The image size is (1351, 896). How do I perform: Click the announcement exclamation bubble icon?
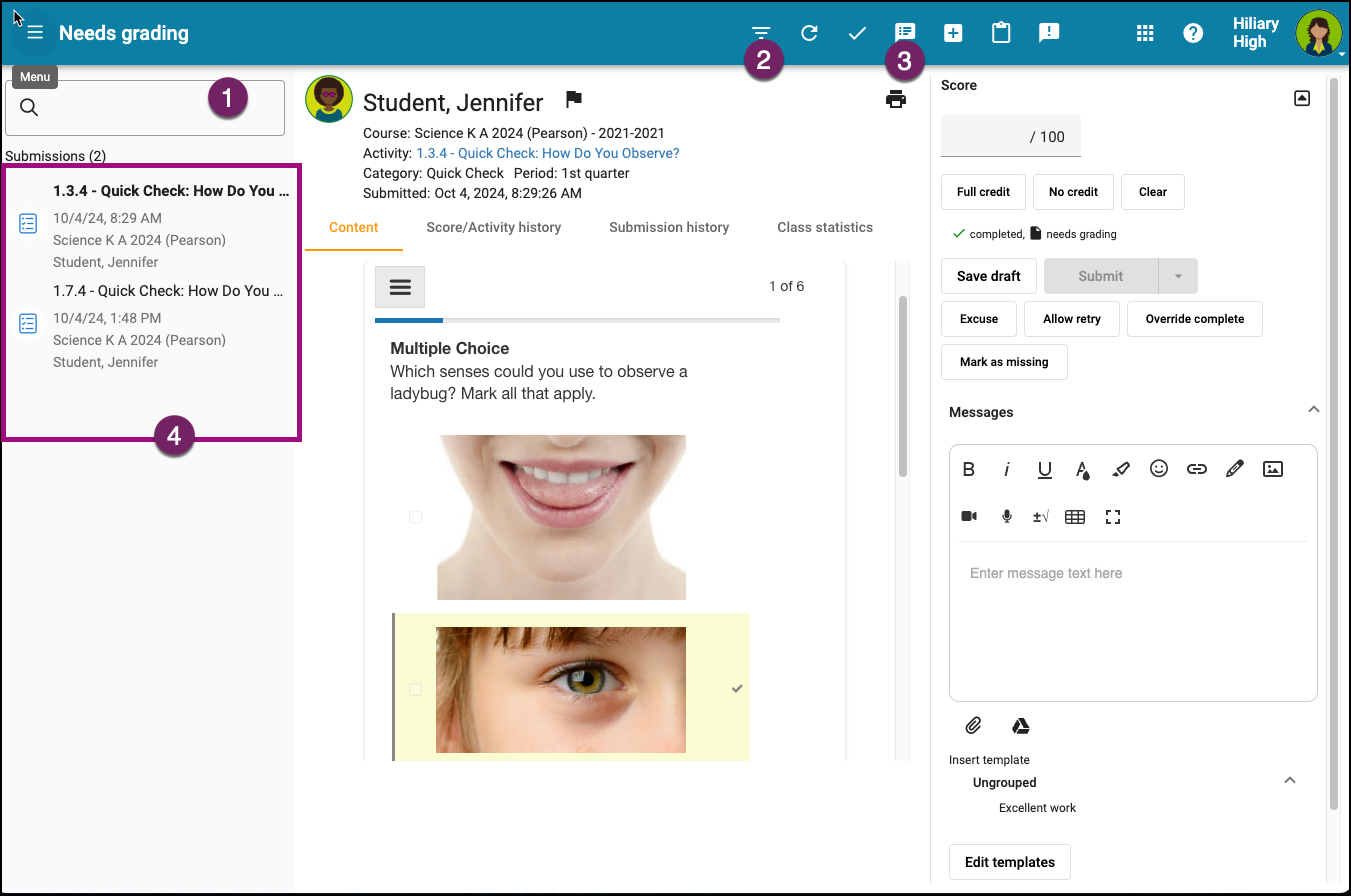click(x=1049, y=33)
